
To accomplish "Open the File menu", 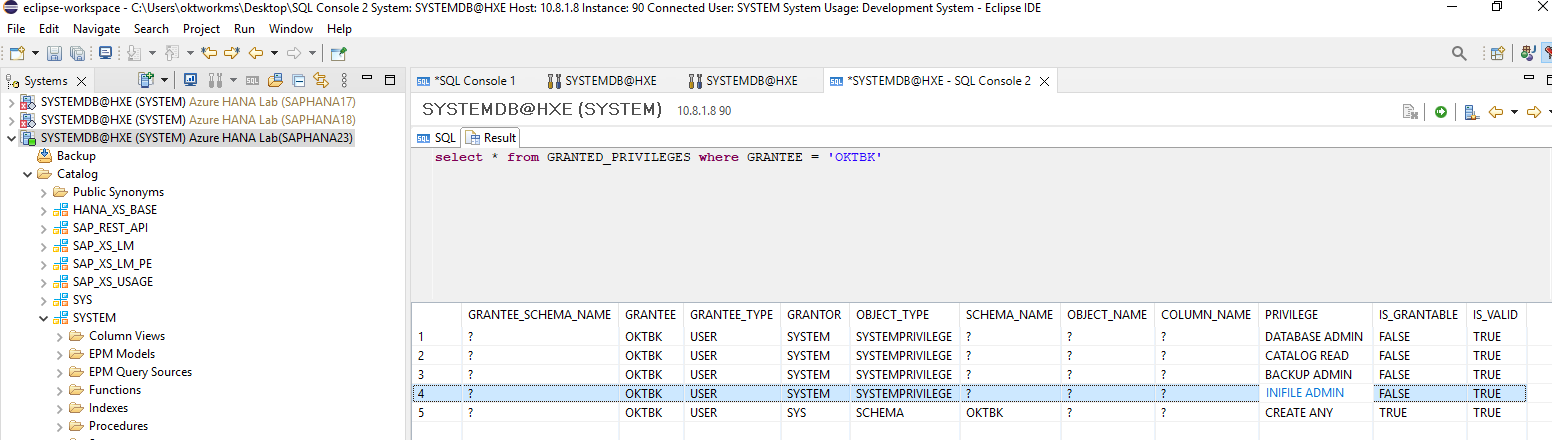I will [x=16, y=29].
